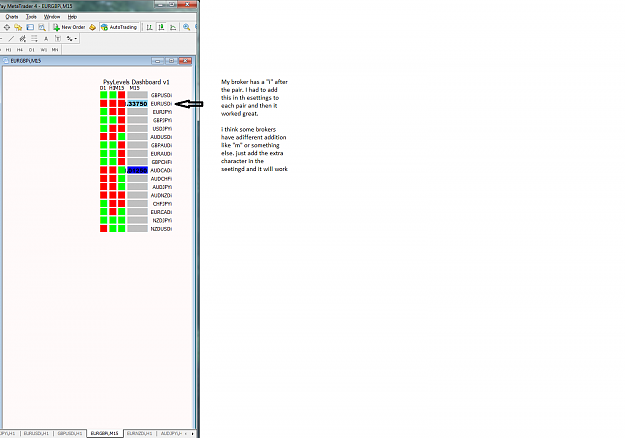Click the USDJPYi pair label
The width and height of the screenshot is (625, 438).
[162, 129]
